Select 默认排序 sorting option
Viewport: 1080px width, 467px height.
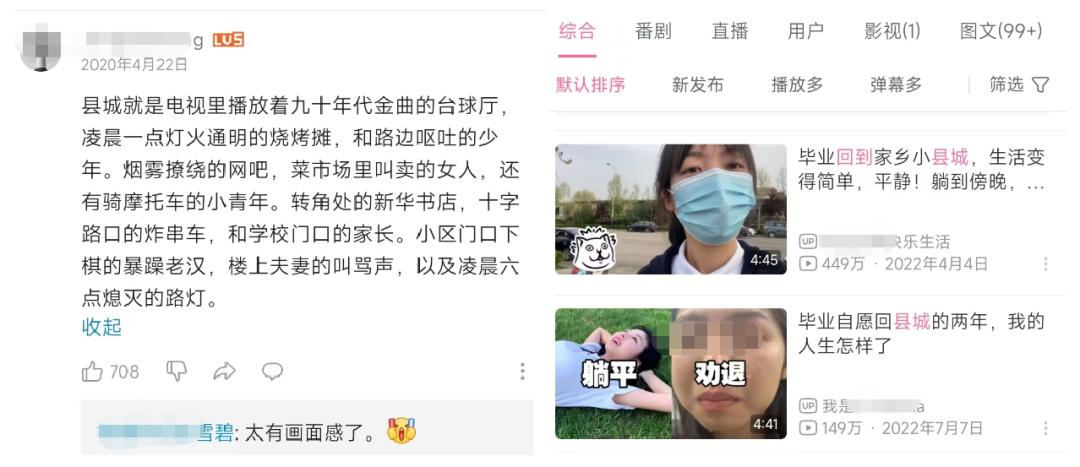point(591,85)
